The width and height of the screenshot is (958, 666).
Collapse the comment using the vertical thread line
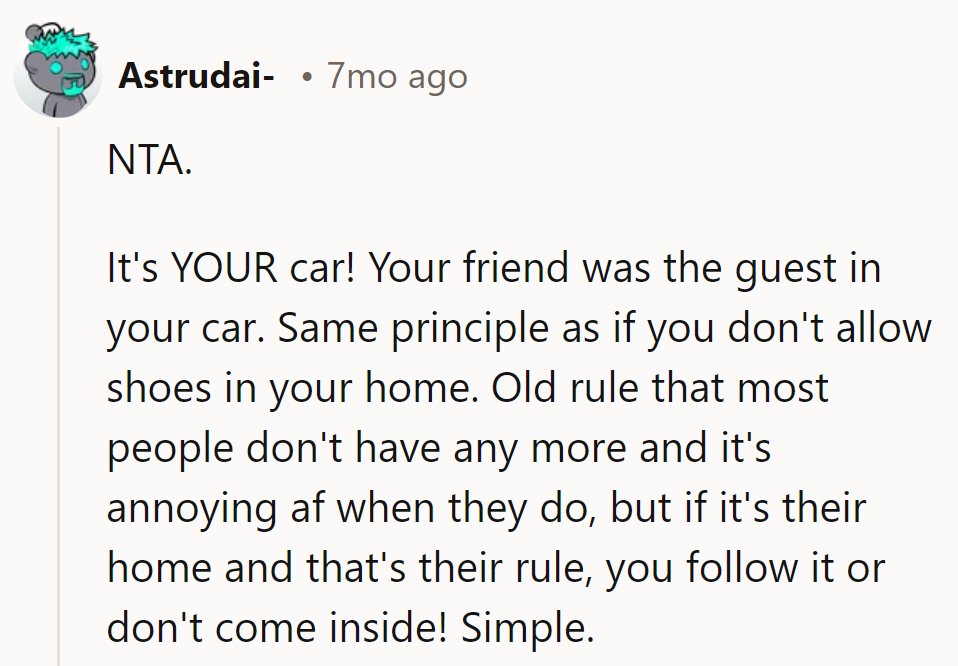click(60, 400)
